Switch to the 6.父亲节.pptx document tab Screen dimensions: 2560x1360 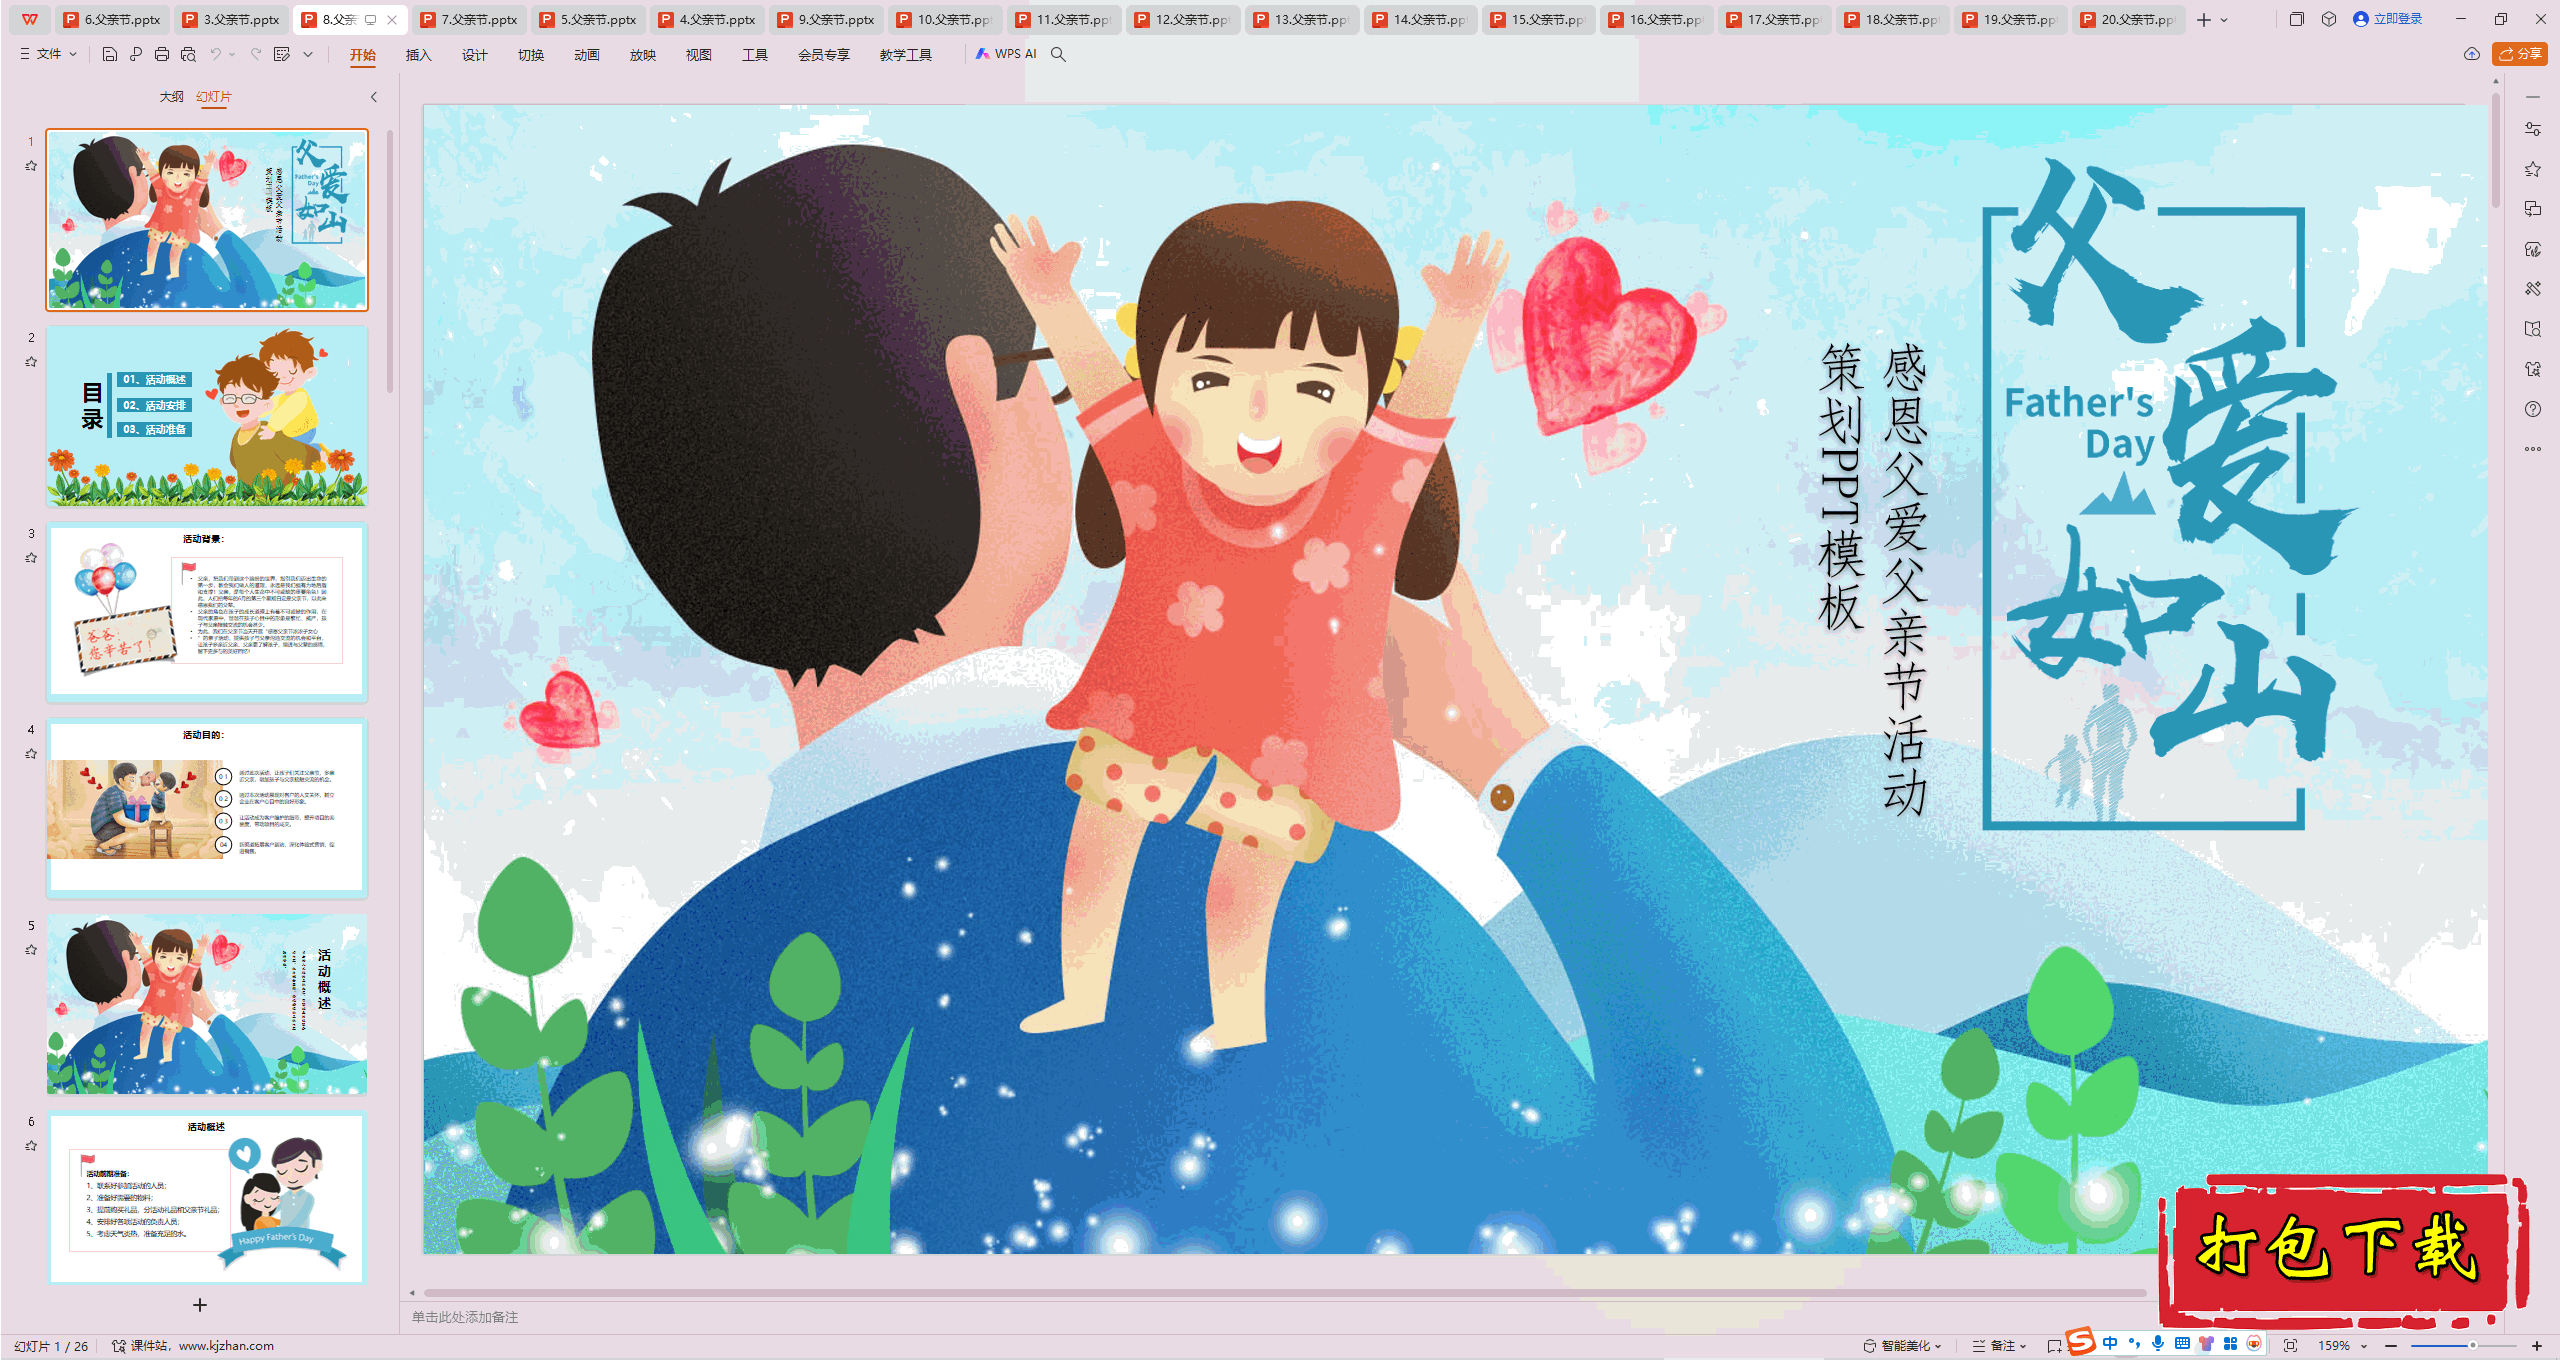(113, 19)
